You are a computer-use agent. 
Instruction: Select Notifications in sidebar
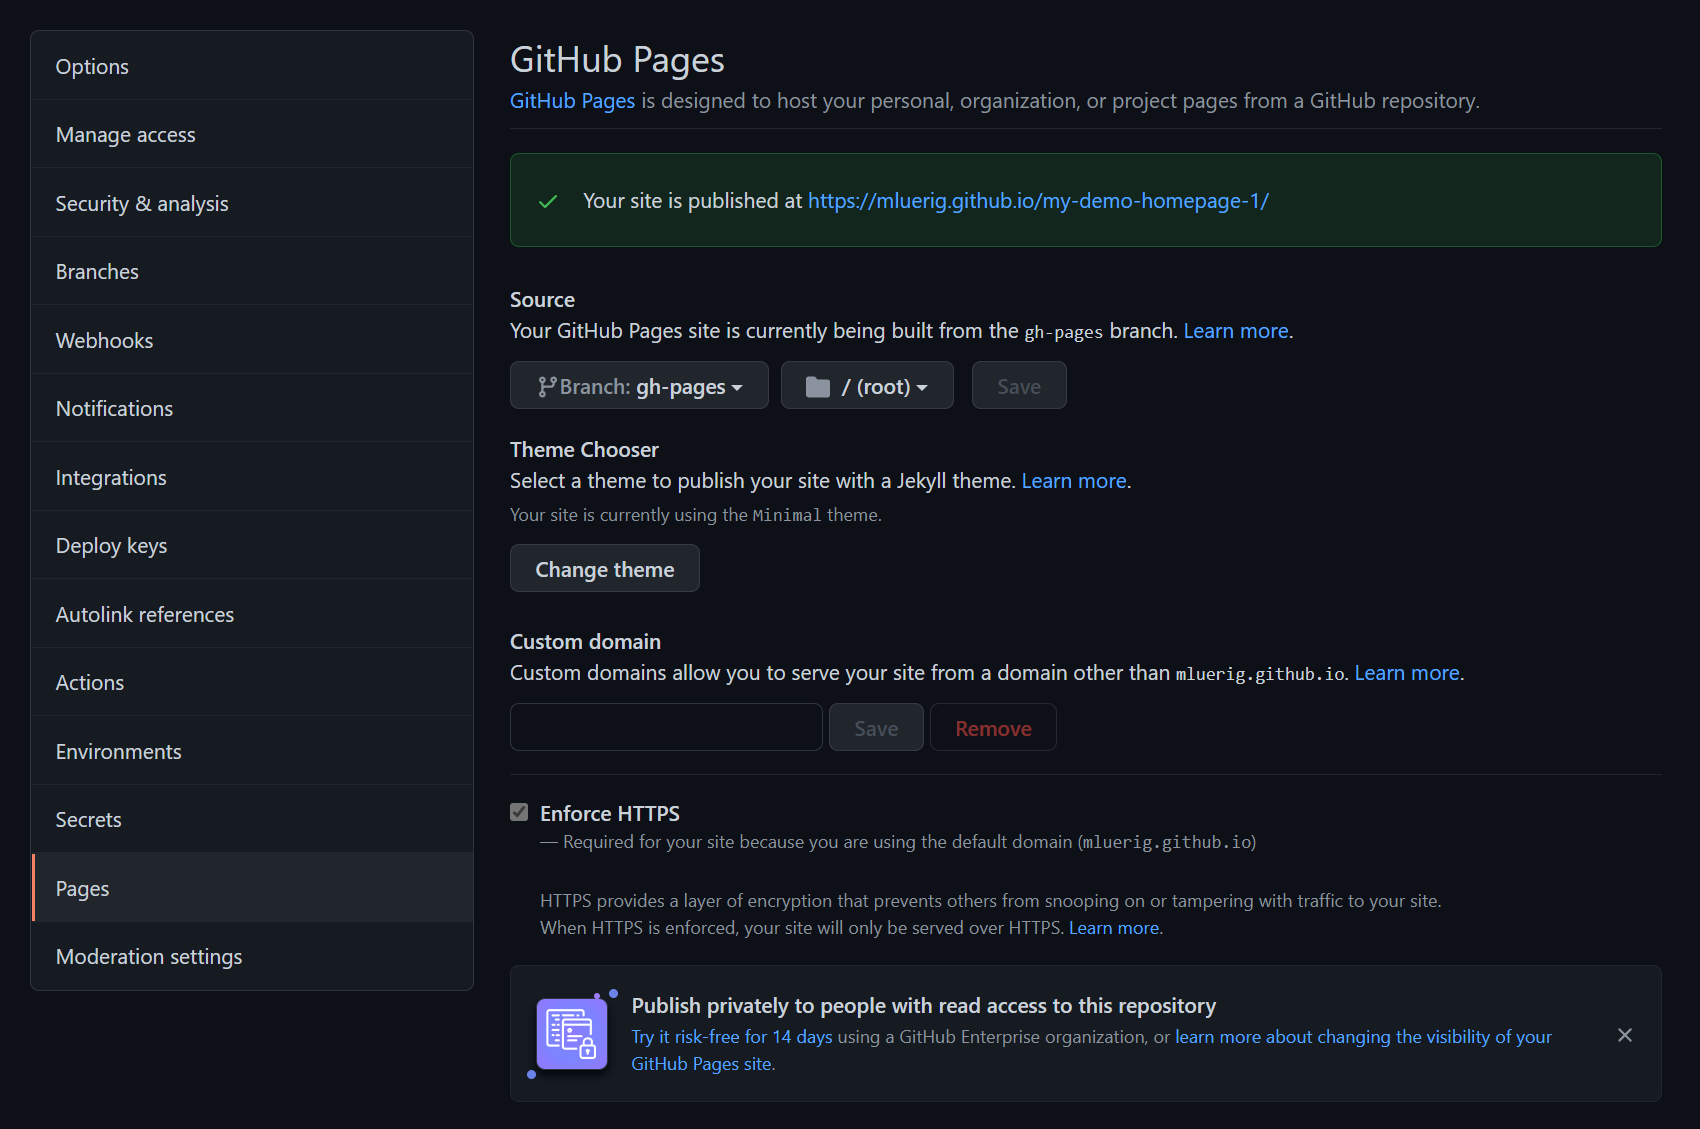click(x=252, y=409)
